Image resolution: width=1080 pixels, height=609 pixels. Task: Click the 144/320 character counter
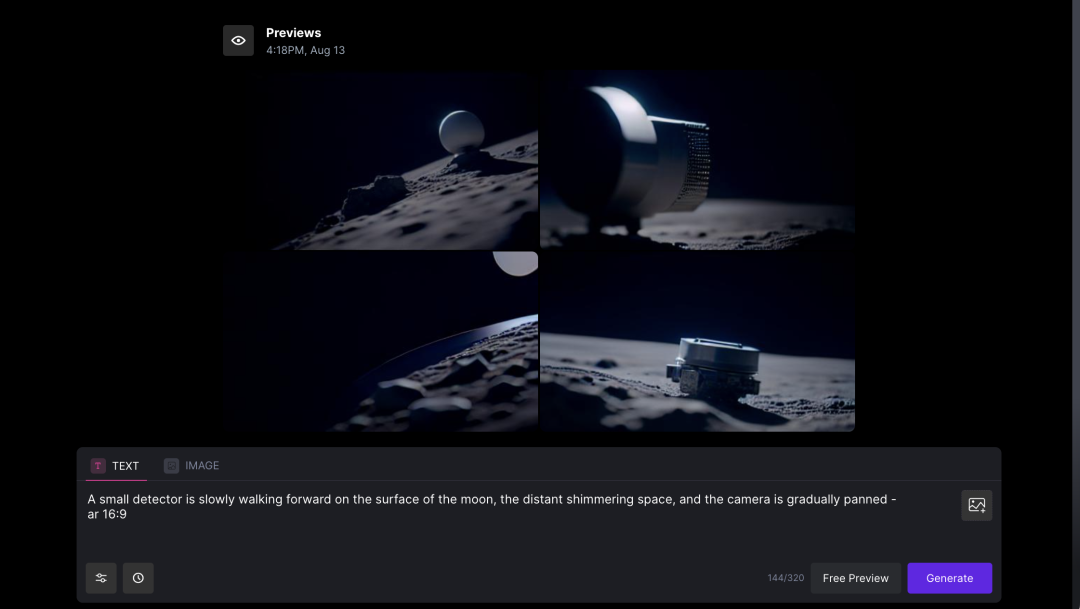[x=786, y=578]
